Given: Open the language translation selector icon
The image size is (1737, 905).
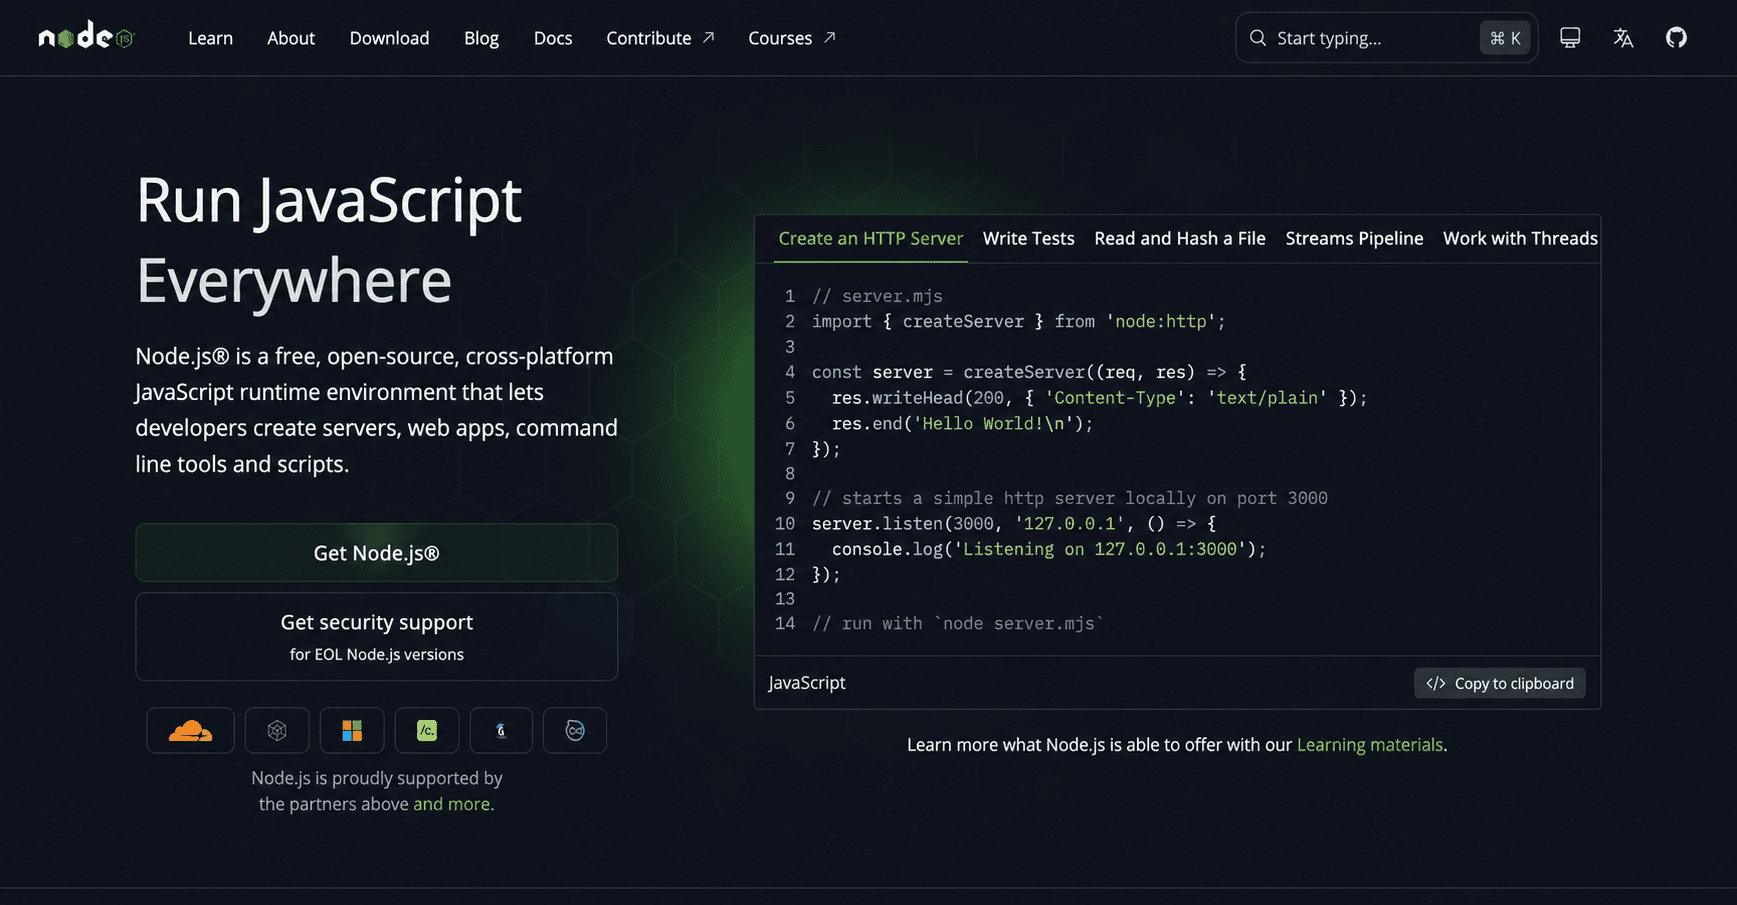Looking at the screenshot, I should pos(1623,38).
